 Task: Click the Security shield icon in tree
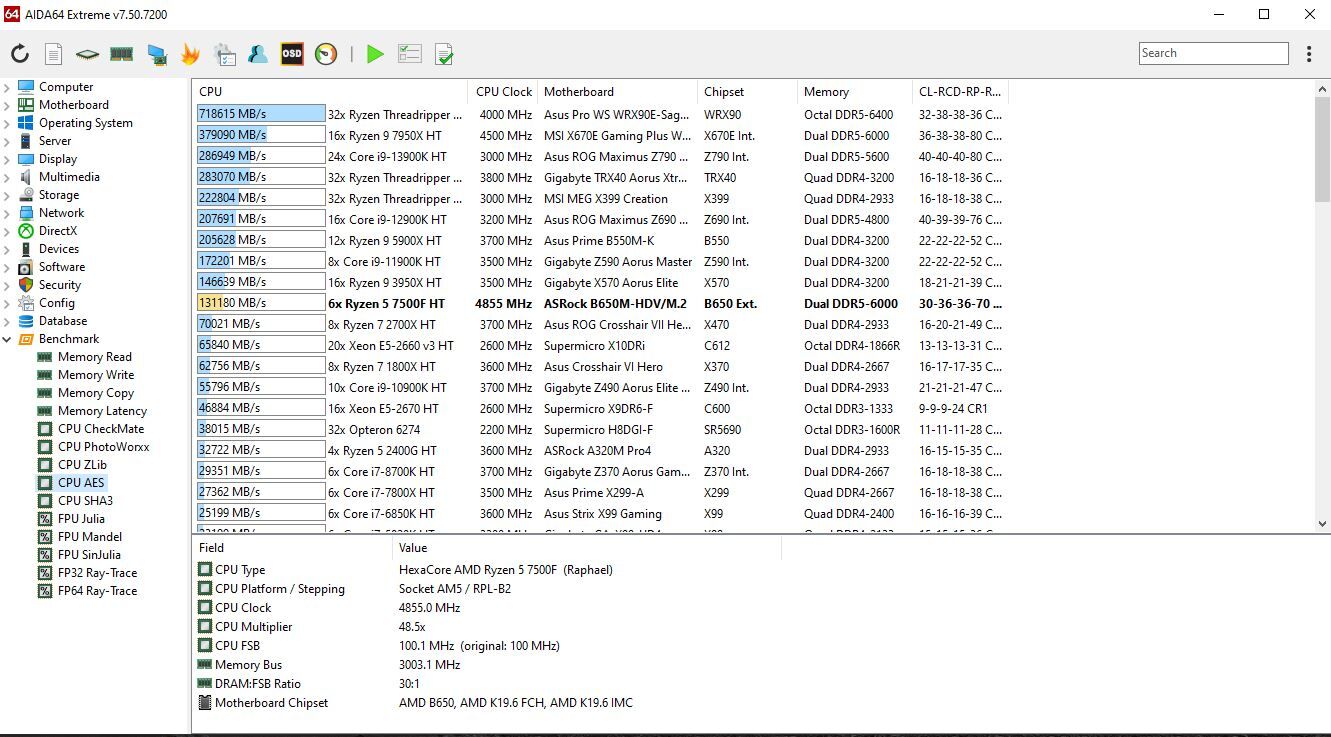(26, 285)
